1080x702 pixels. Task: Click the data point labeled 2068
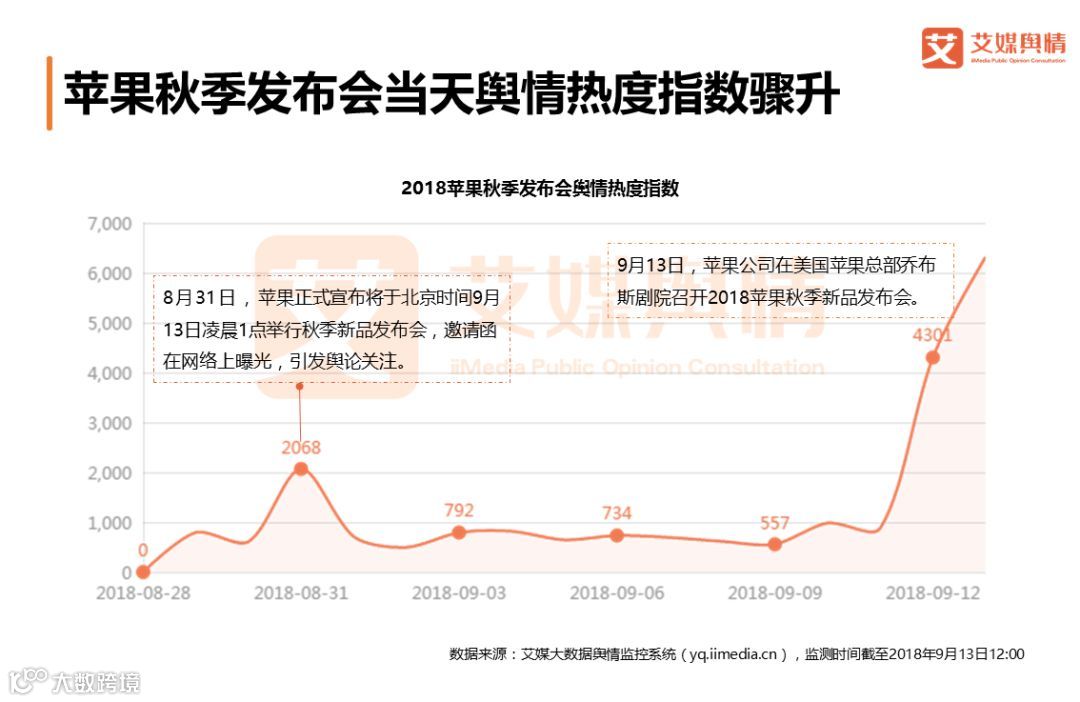click(x=301, y=469)
